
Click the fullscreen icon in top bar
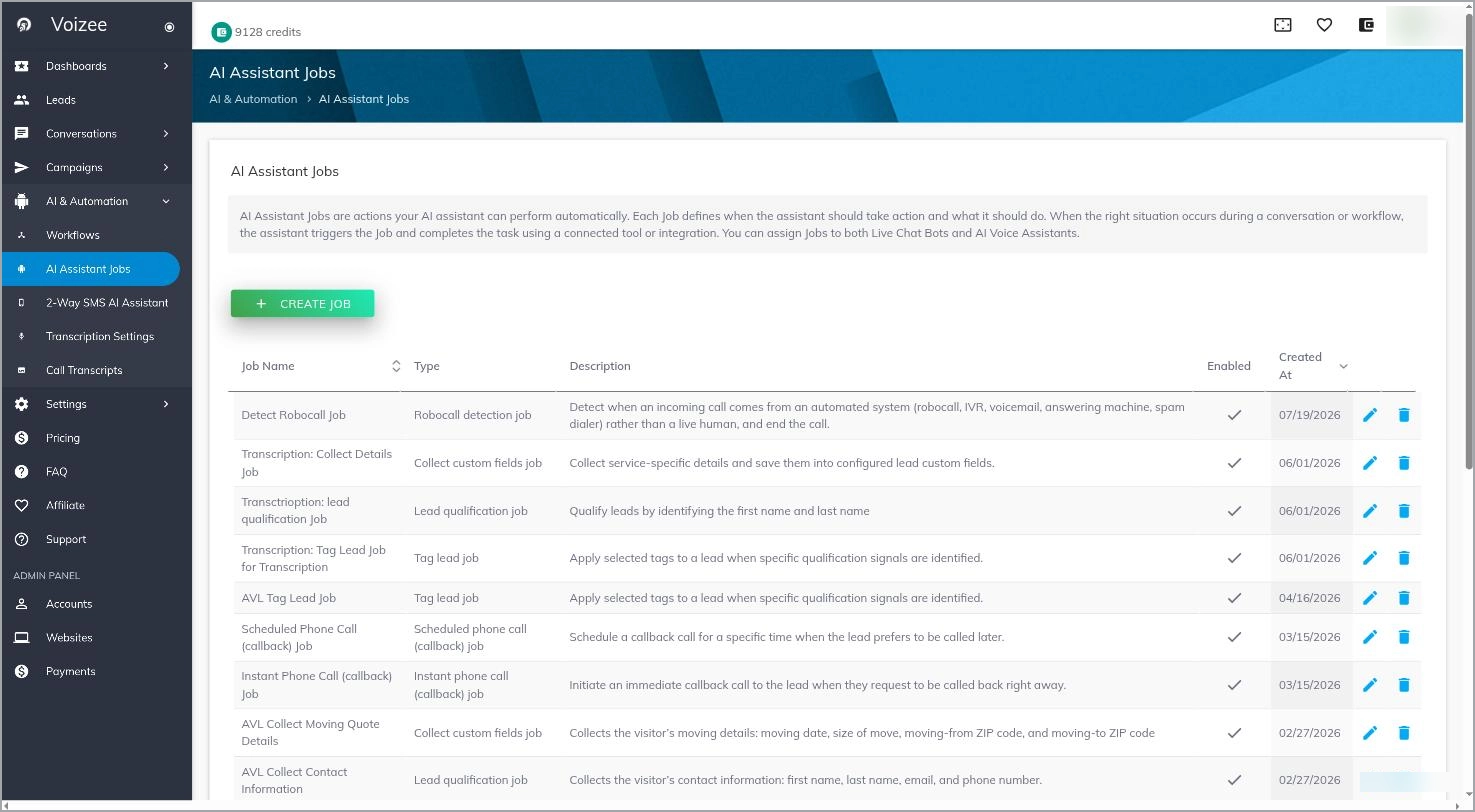(x=1283, y=25)
